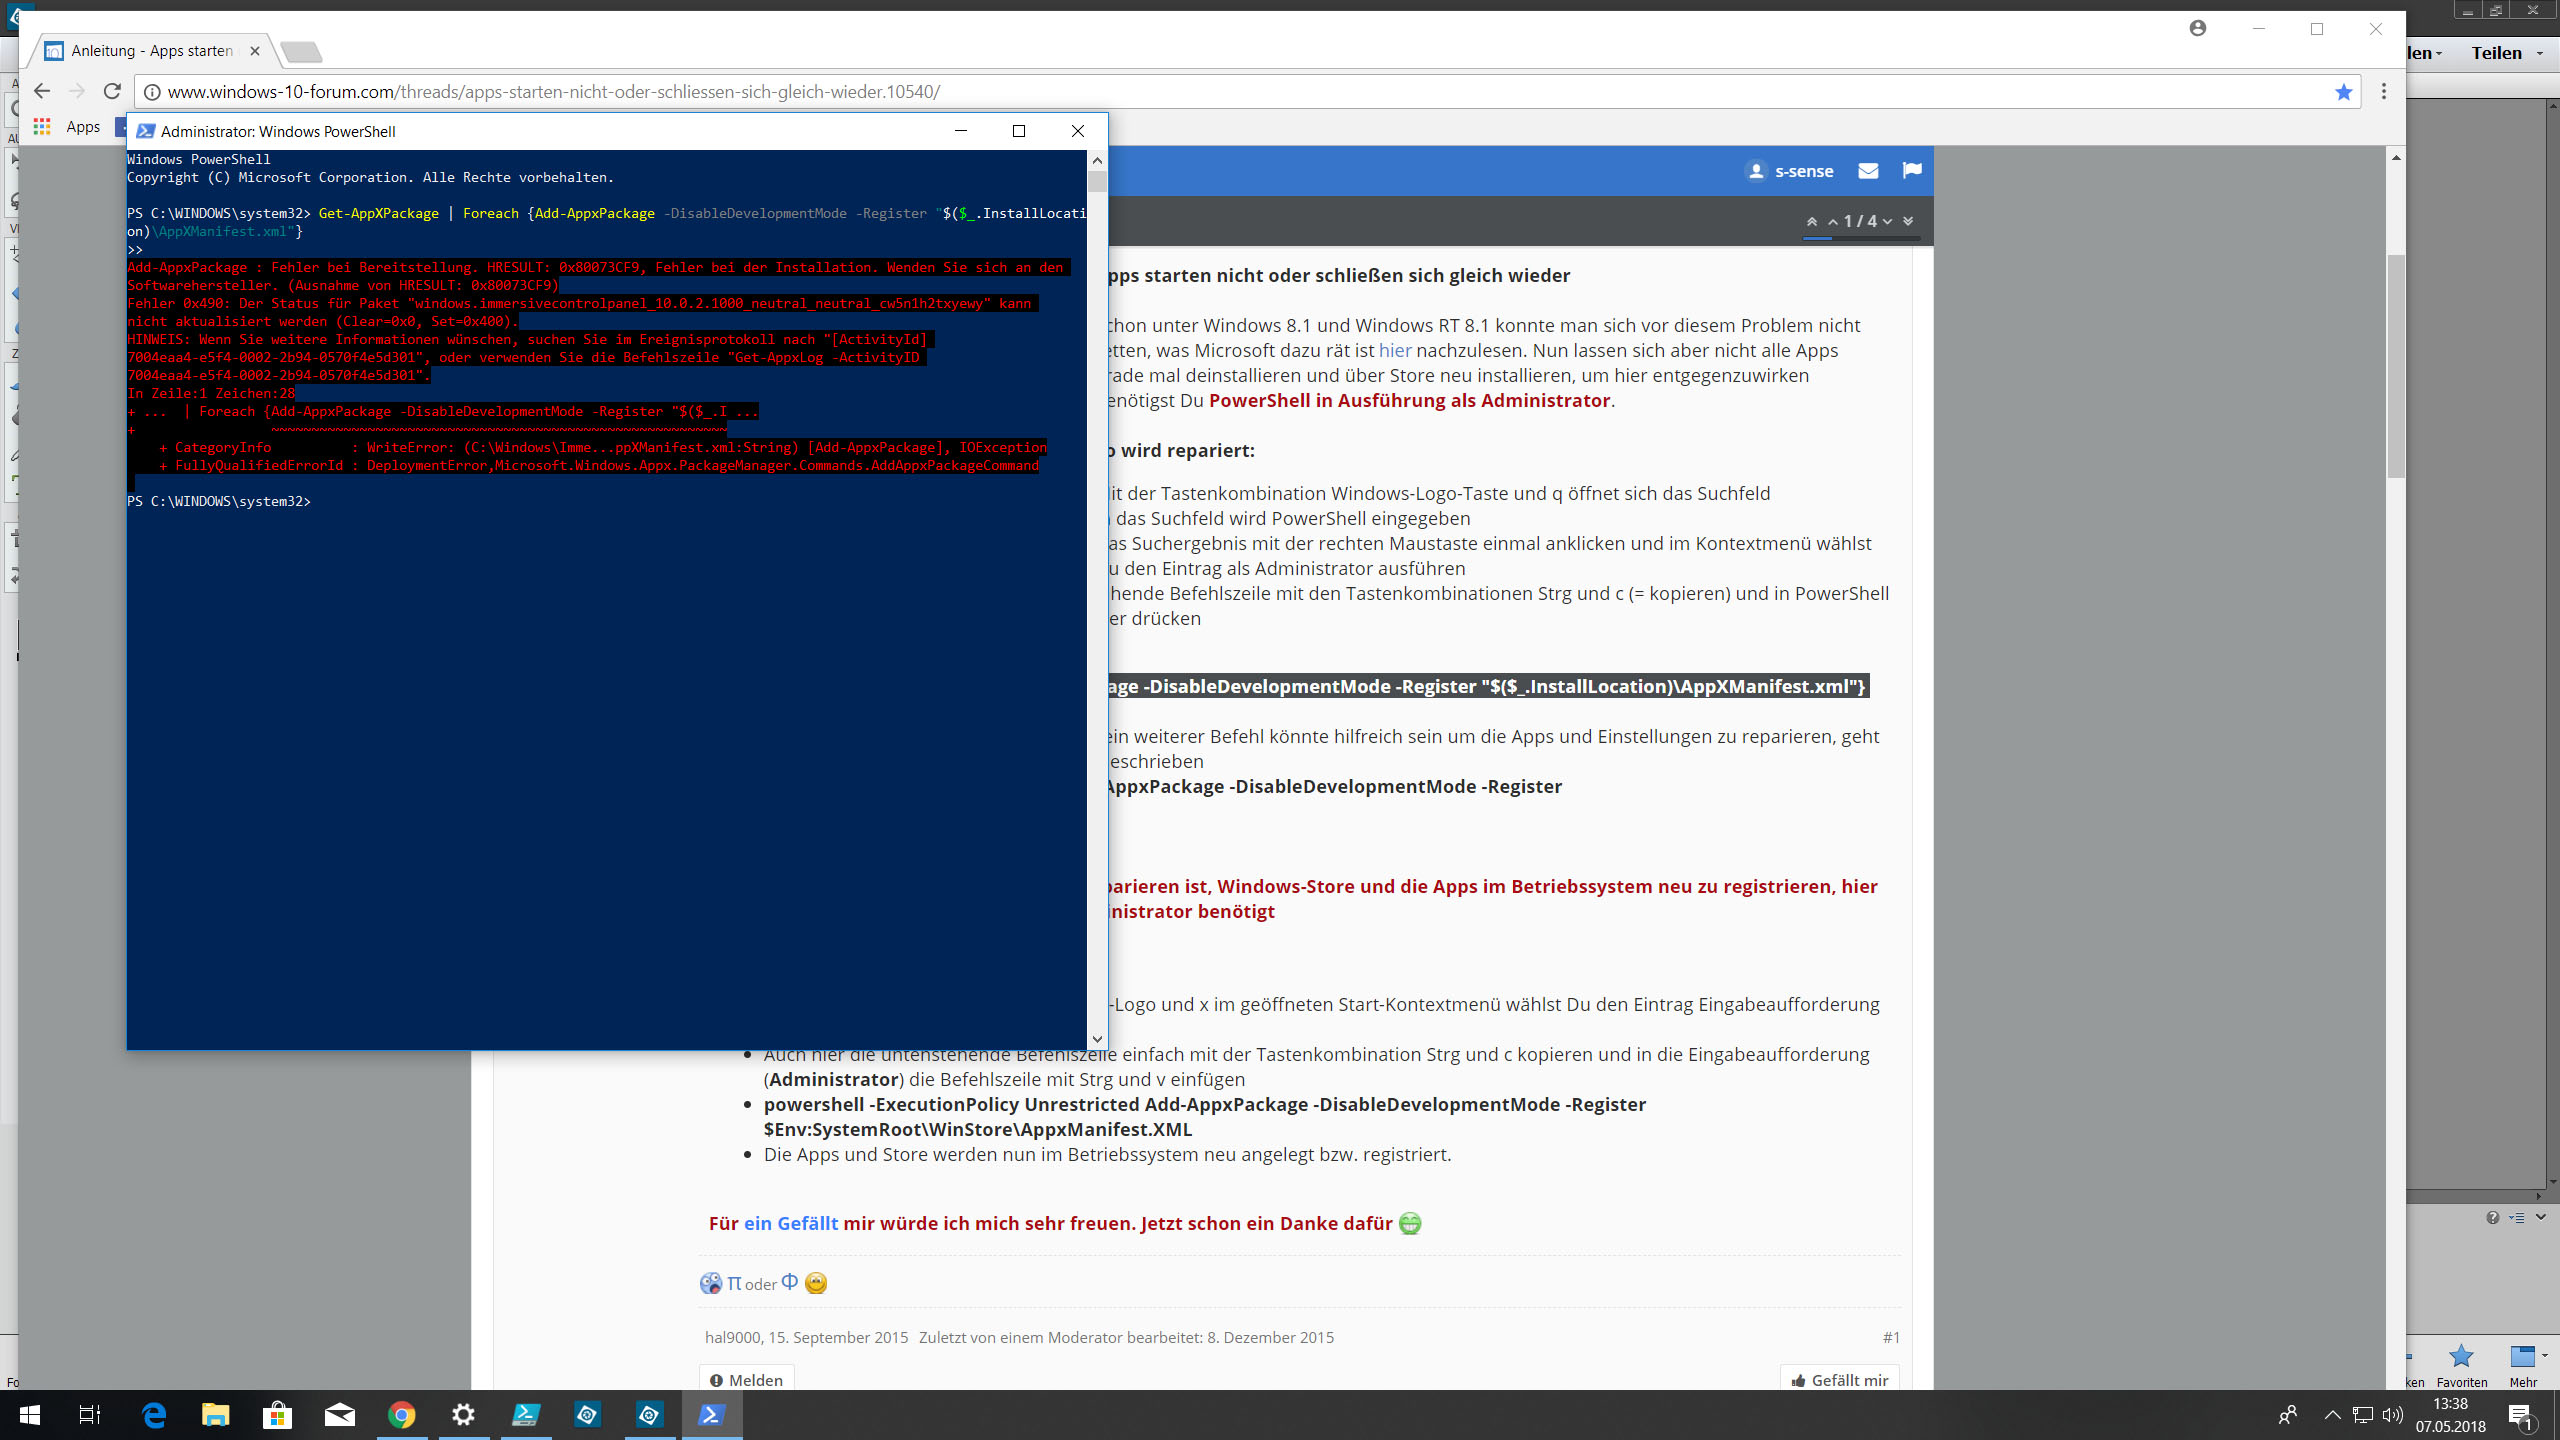The width and height of the screenshot is (2560, 1440).
Task: Open help question mark in background window
Action: 2493,1217
